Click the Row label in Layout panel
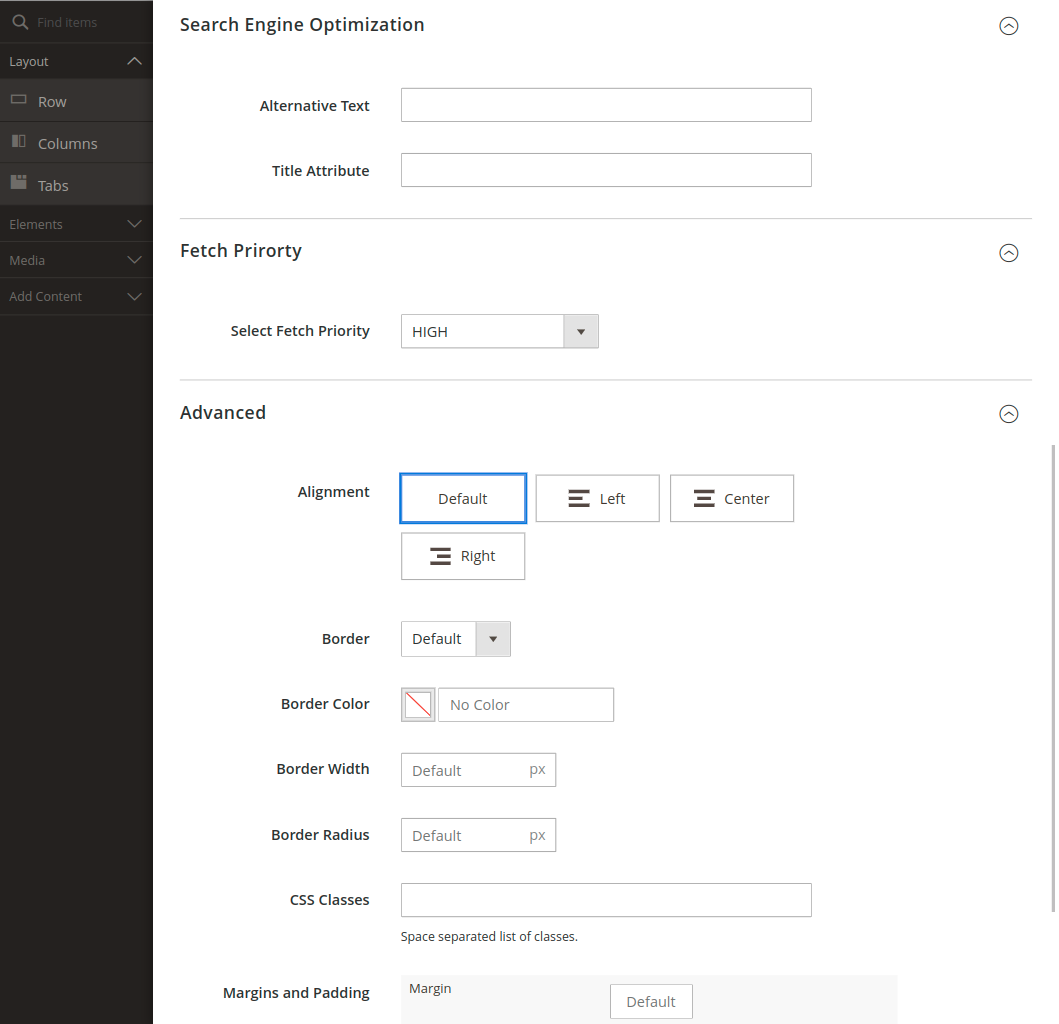Image resolution: width=1059 pixels, height=1024 pixels. (52, 102)
